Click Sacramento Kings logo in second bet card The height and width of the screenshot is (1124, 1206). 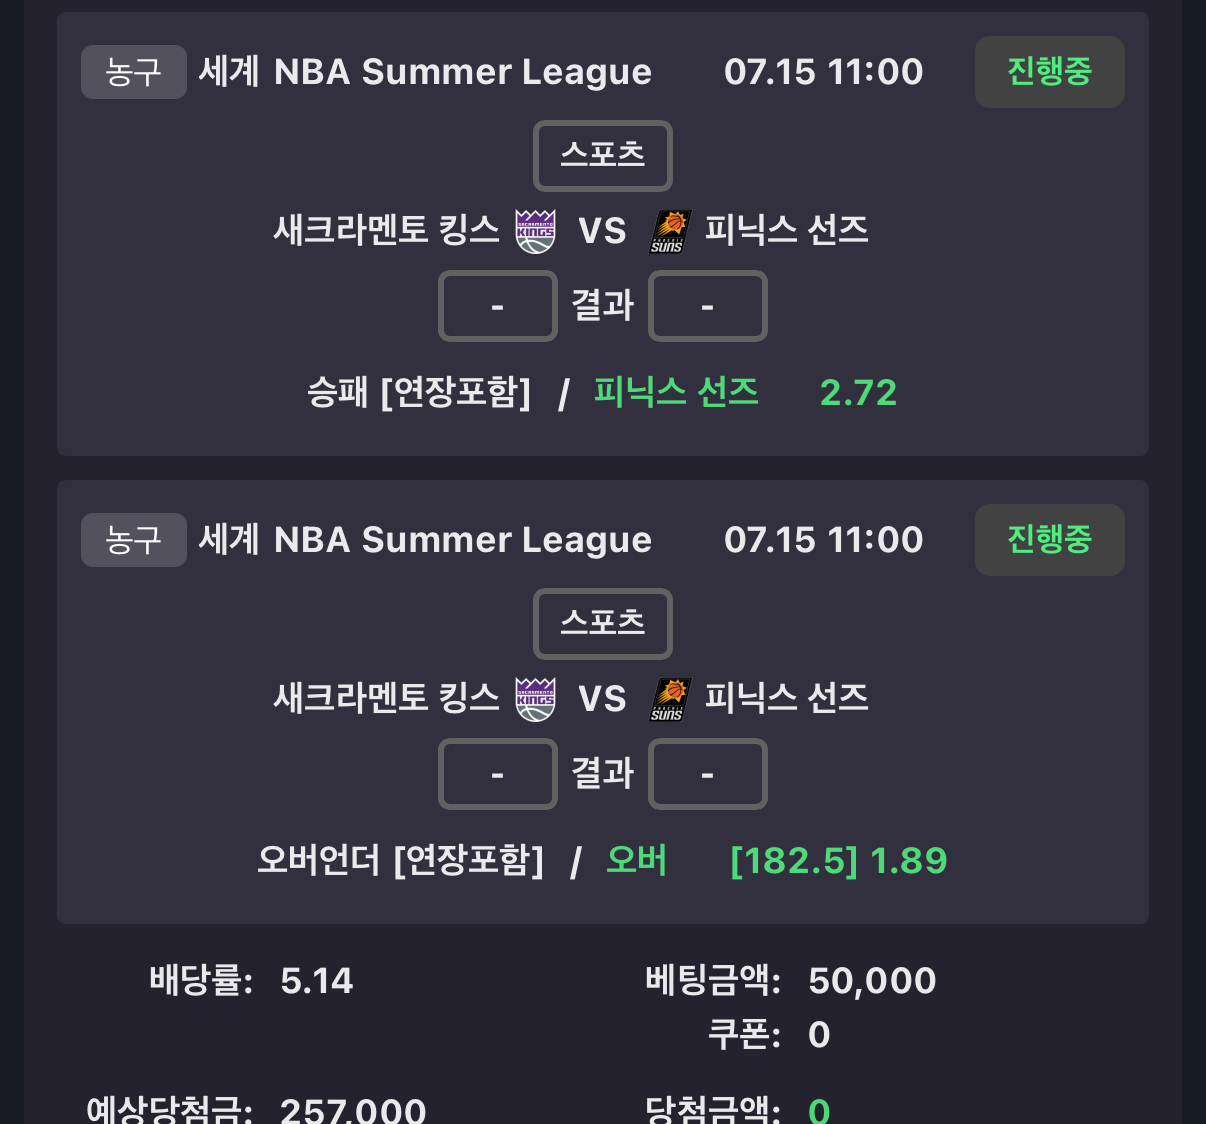(x=535, y=699)
